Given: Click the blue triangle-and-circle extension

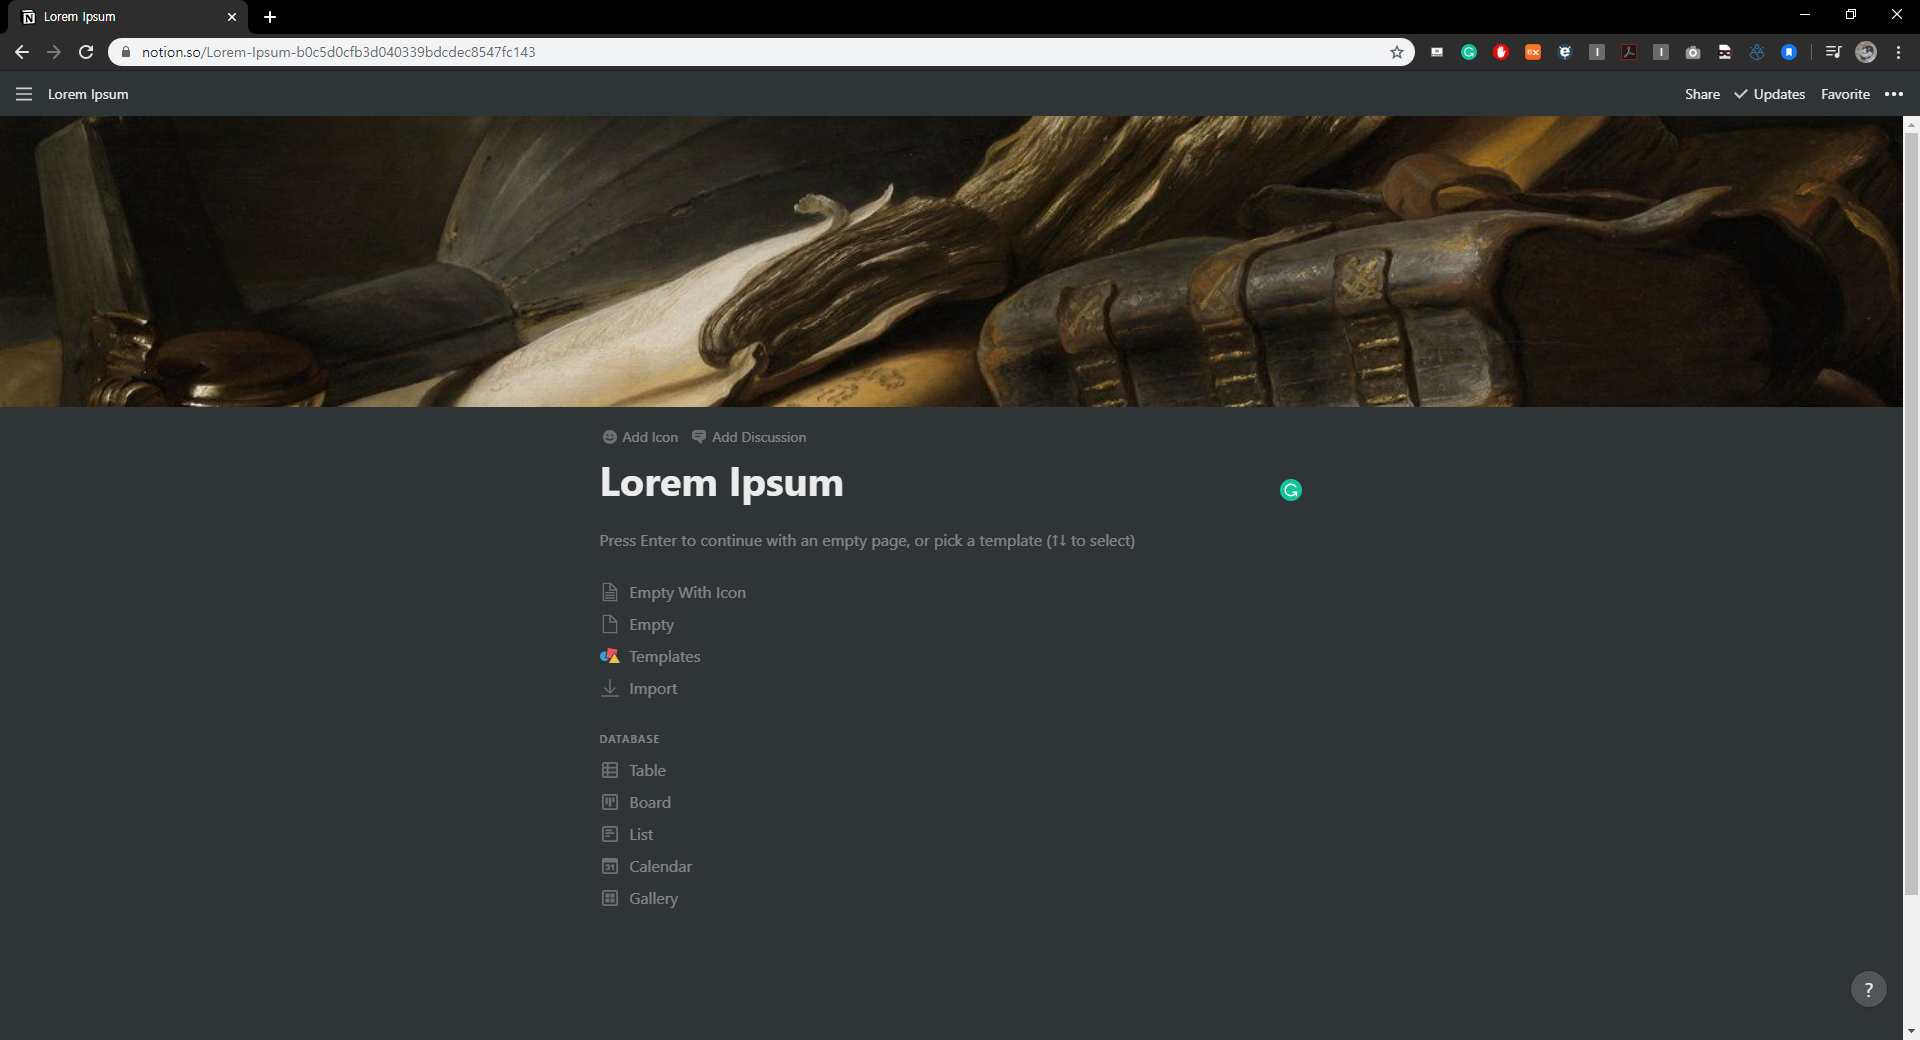Looking at the screenshot, I should click(x=1757, y=52).
